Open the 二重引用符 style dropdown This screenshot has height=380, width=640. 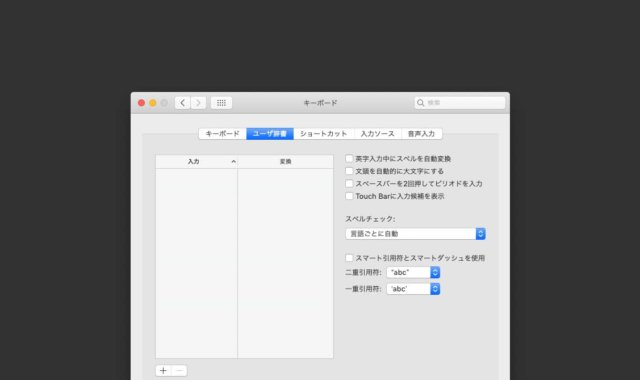[413, 272]
